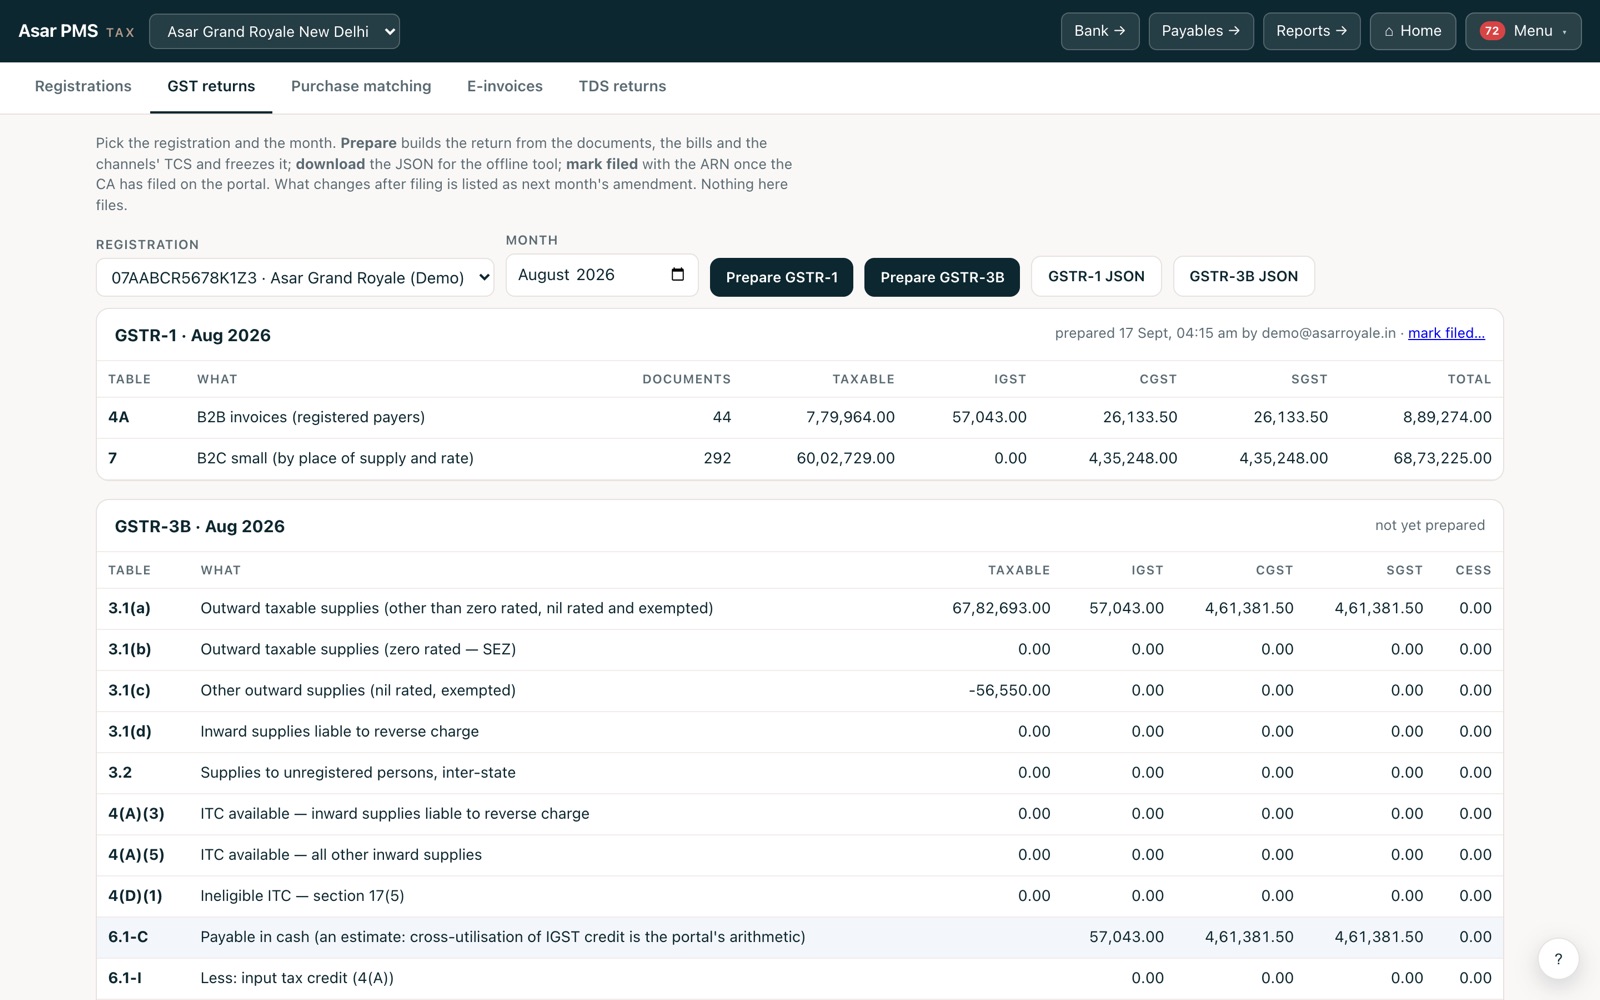Open the Reports arrow shortcut
The width and height of the screenshot is (1600, 1000).
click(1311, 31)
